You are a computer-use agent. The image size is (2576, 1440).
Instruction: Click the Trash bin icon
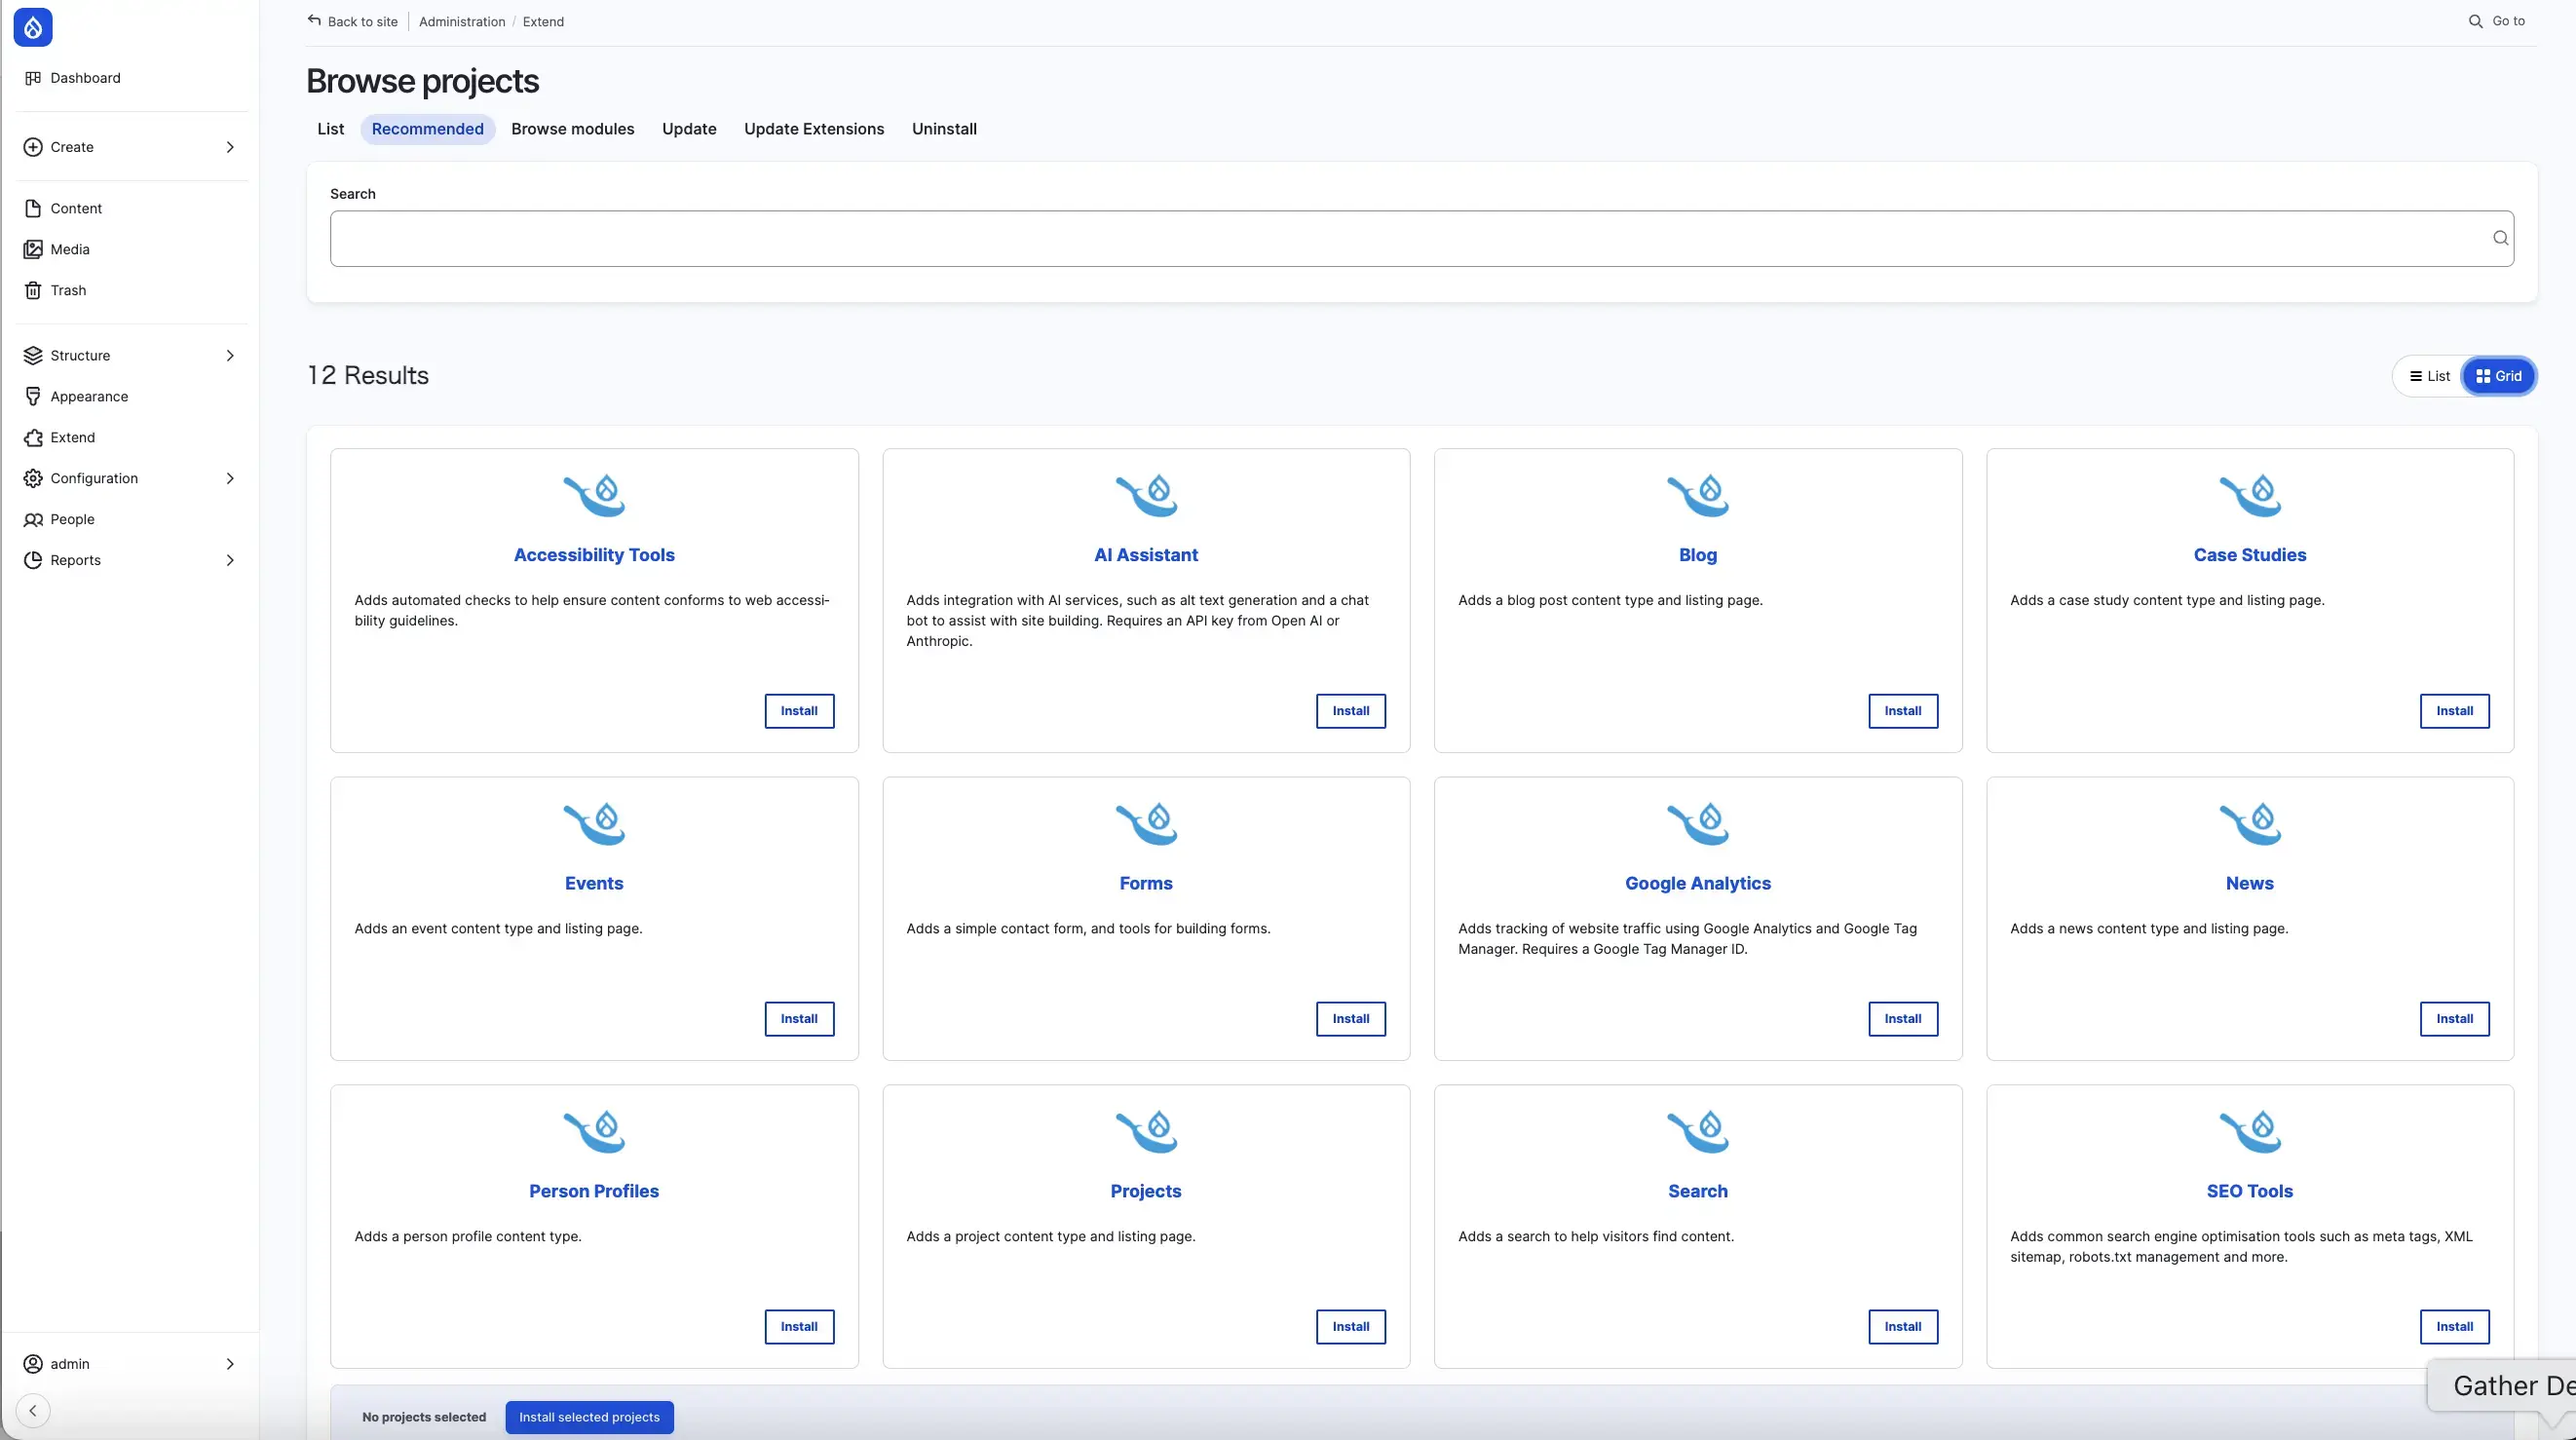point(33,290)
